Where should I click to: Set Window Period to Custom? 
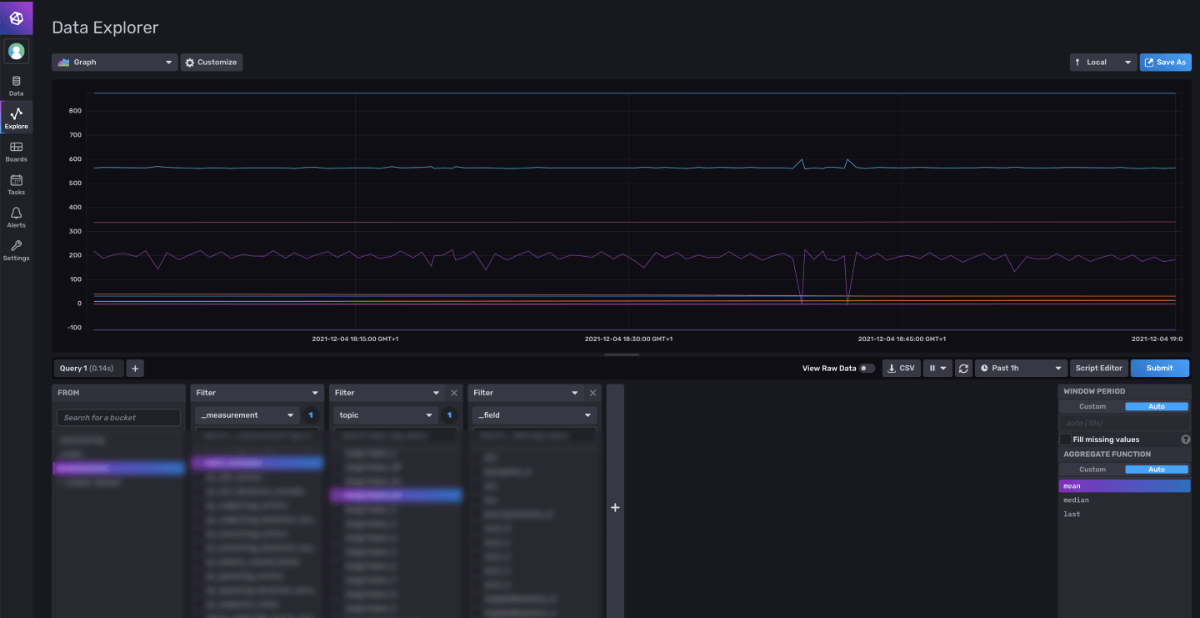pyautogui.click(x=1094, y=406)
